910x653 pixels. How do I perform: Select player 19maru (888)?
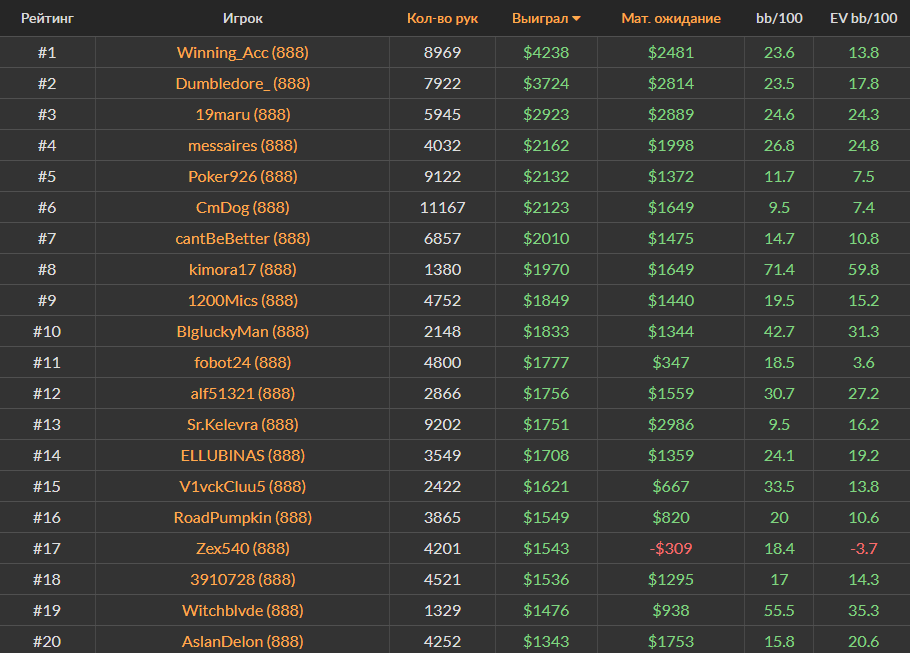243,115
